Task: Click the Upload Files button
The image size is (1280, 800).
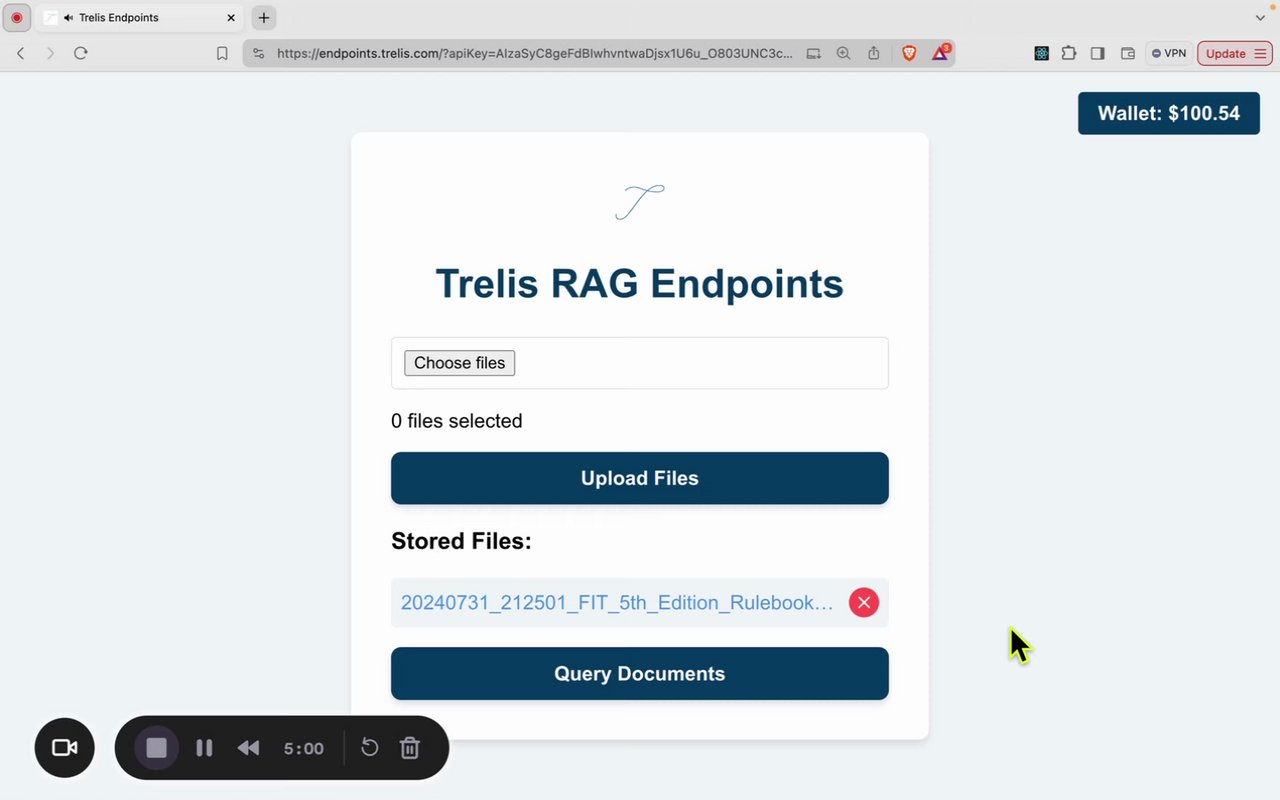Action: (x=640, y=478)
